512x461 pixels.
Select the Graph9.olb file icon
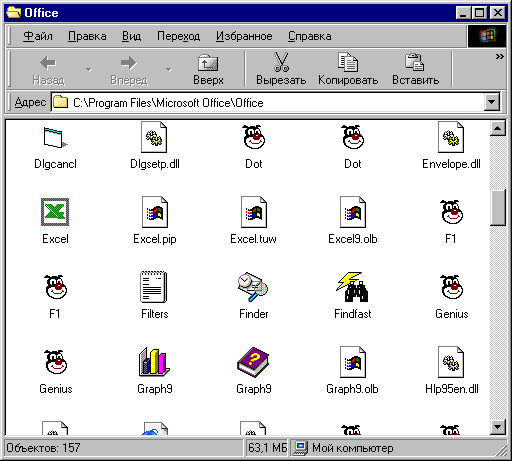tap(353, 362)
